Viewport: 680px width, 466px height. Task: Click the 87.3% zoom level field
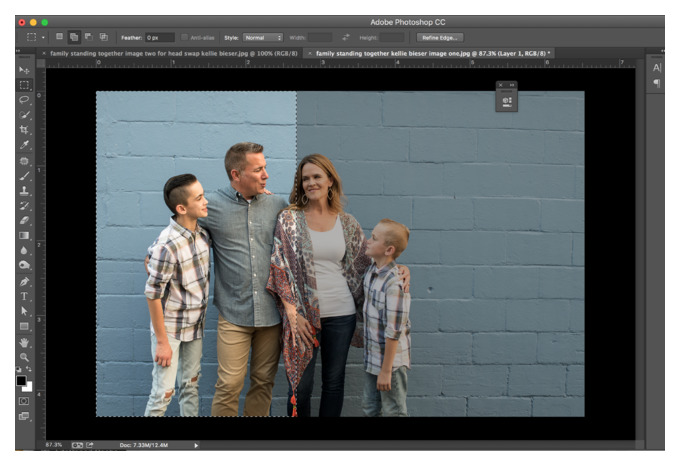coord(54,445)
